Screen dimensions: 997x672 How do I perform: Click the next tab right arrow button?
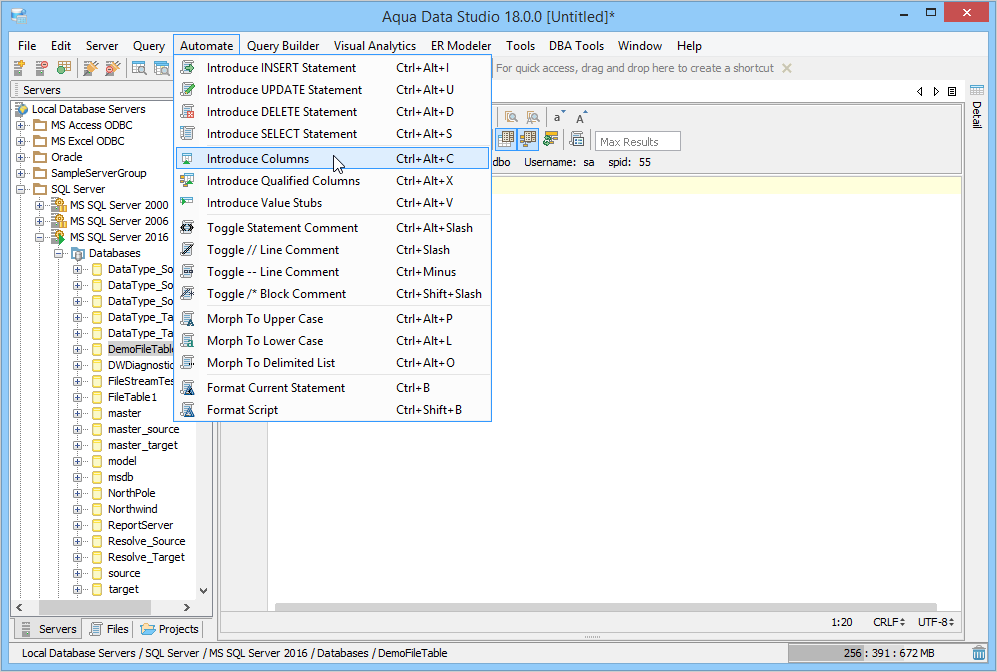tap(936, 92)
